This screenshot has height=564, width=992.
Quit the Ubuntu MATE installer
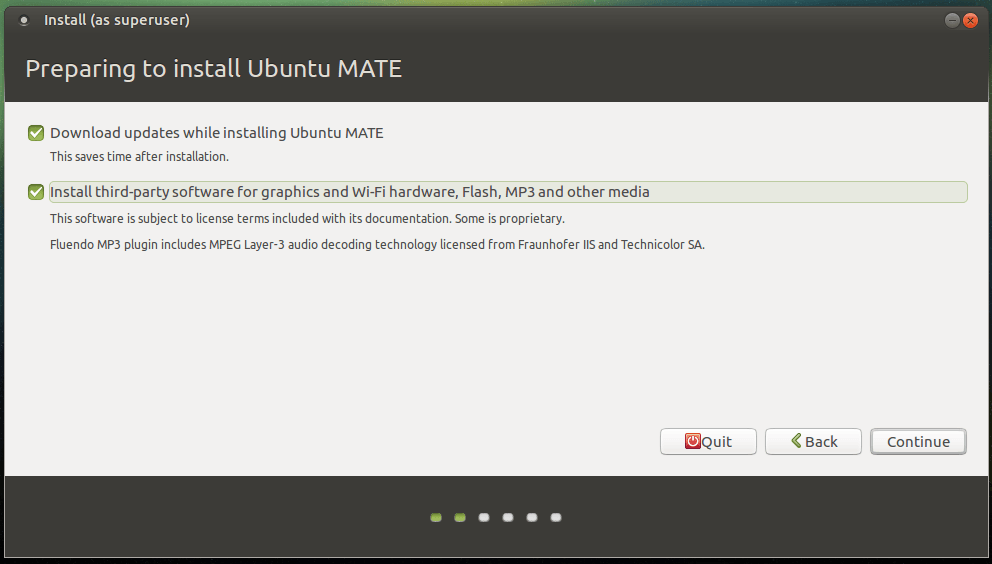pos(708,441)
